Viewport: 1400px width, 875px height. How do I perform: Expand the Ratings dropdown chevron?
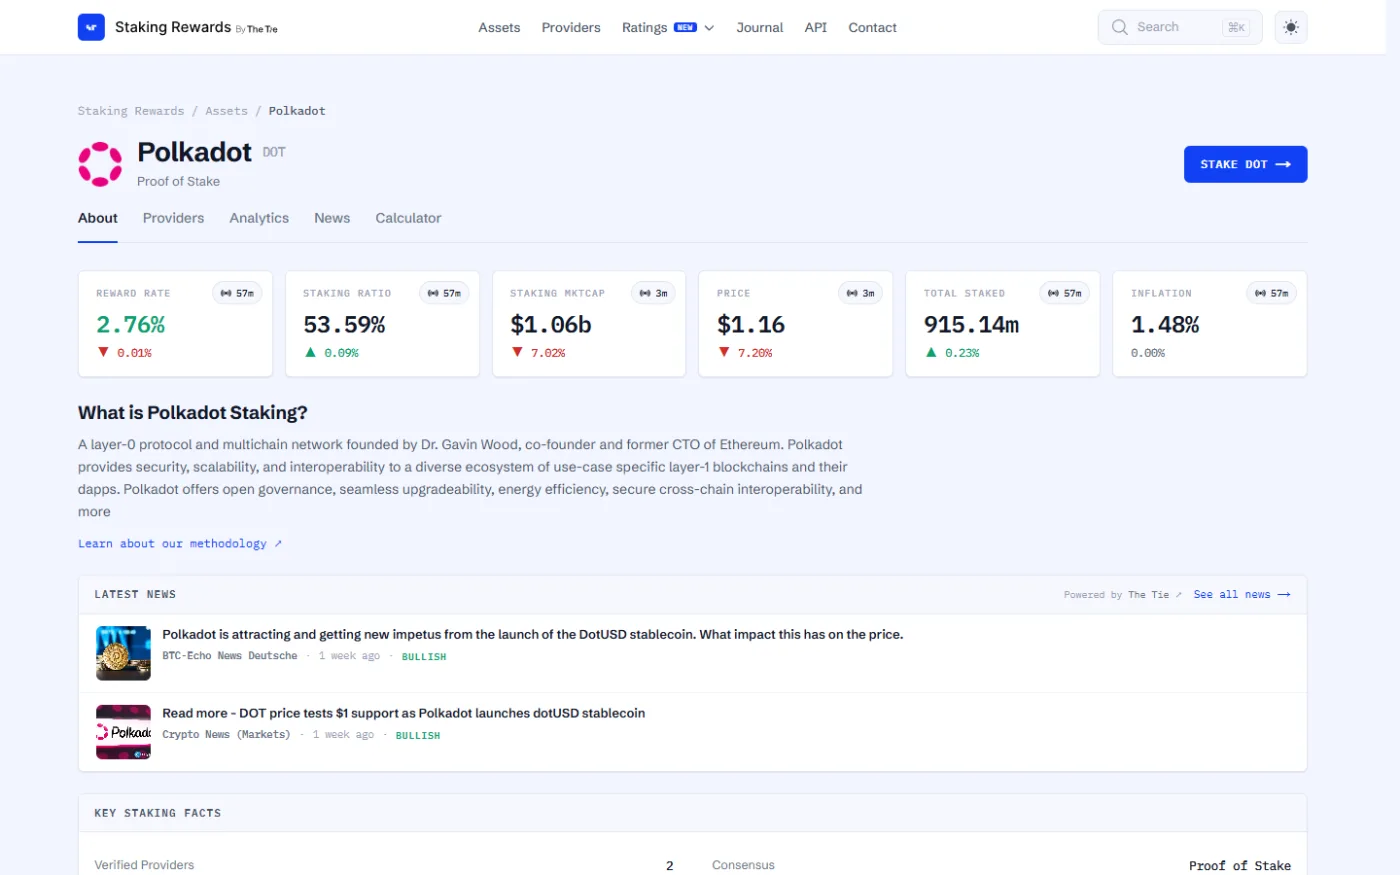point(709,28)
